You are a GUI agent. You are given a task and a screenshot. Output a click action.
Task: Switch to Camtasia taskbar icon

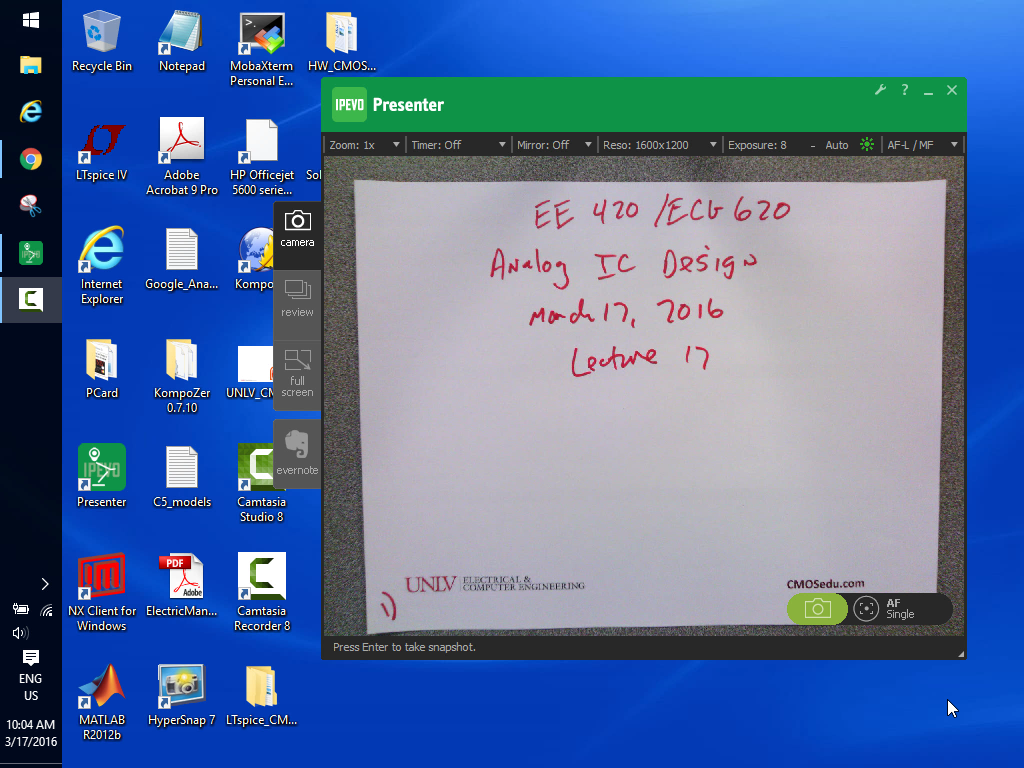coord(31,300)
